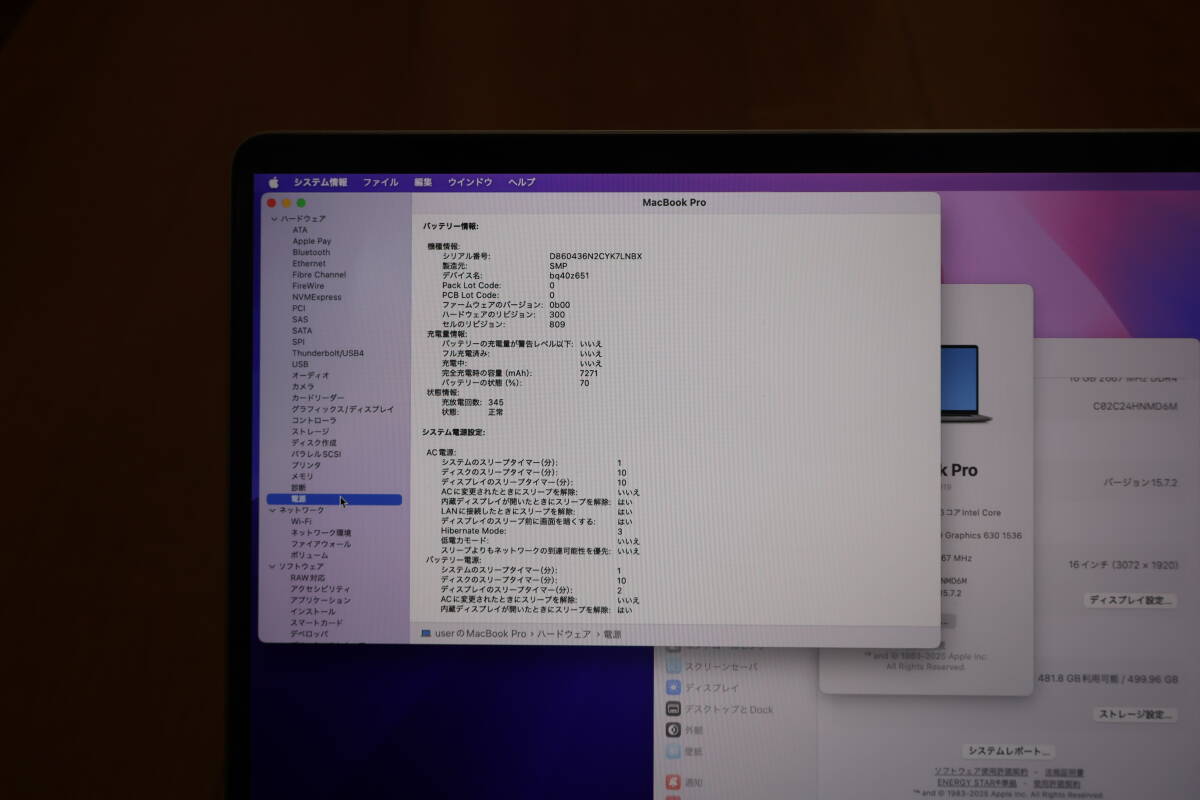
Task: Click the 7271 mAh capacity value
Action: click(589, 373)
